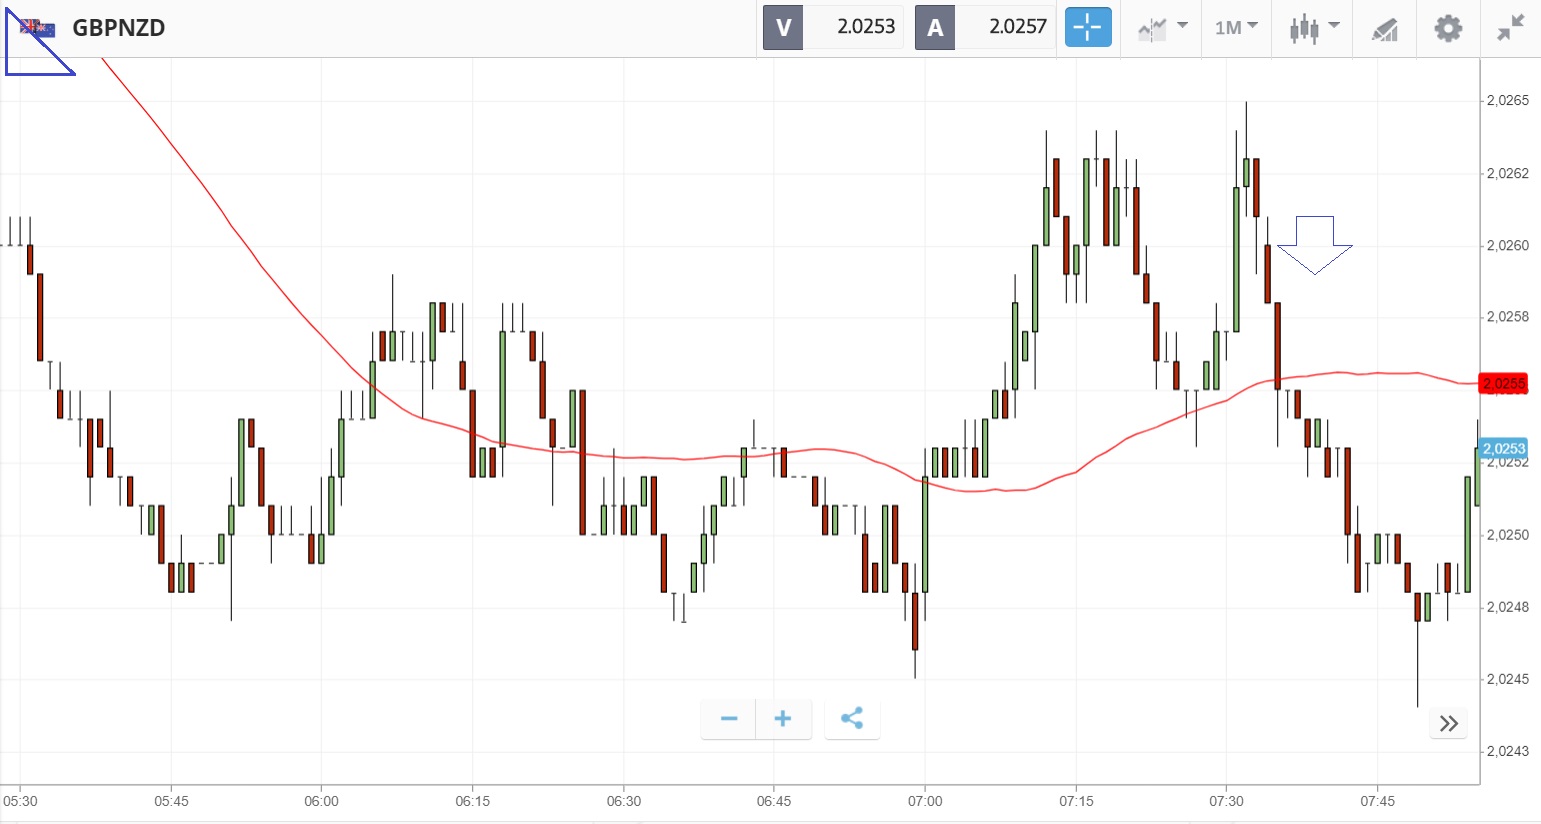This screenshot has width=1541, height=824.
Task: Collapse the chart with shrink arrows
Action: (1510, 27)
